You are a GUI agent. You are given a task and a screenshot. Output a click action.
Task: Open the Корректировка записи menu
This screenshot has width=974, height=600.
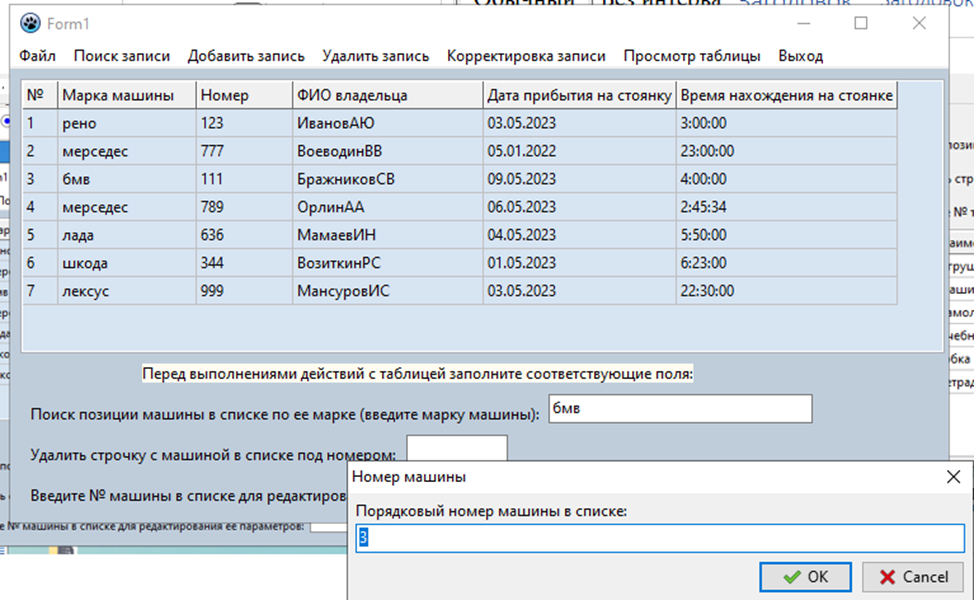coord(526,56)
